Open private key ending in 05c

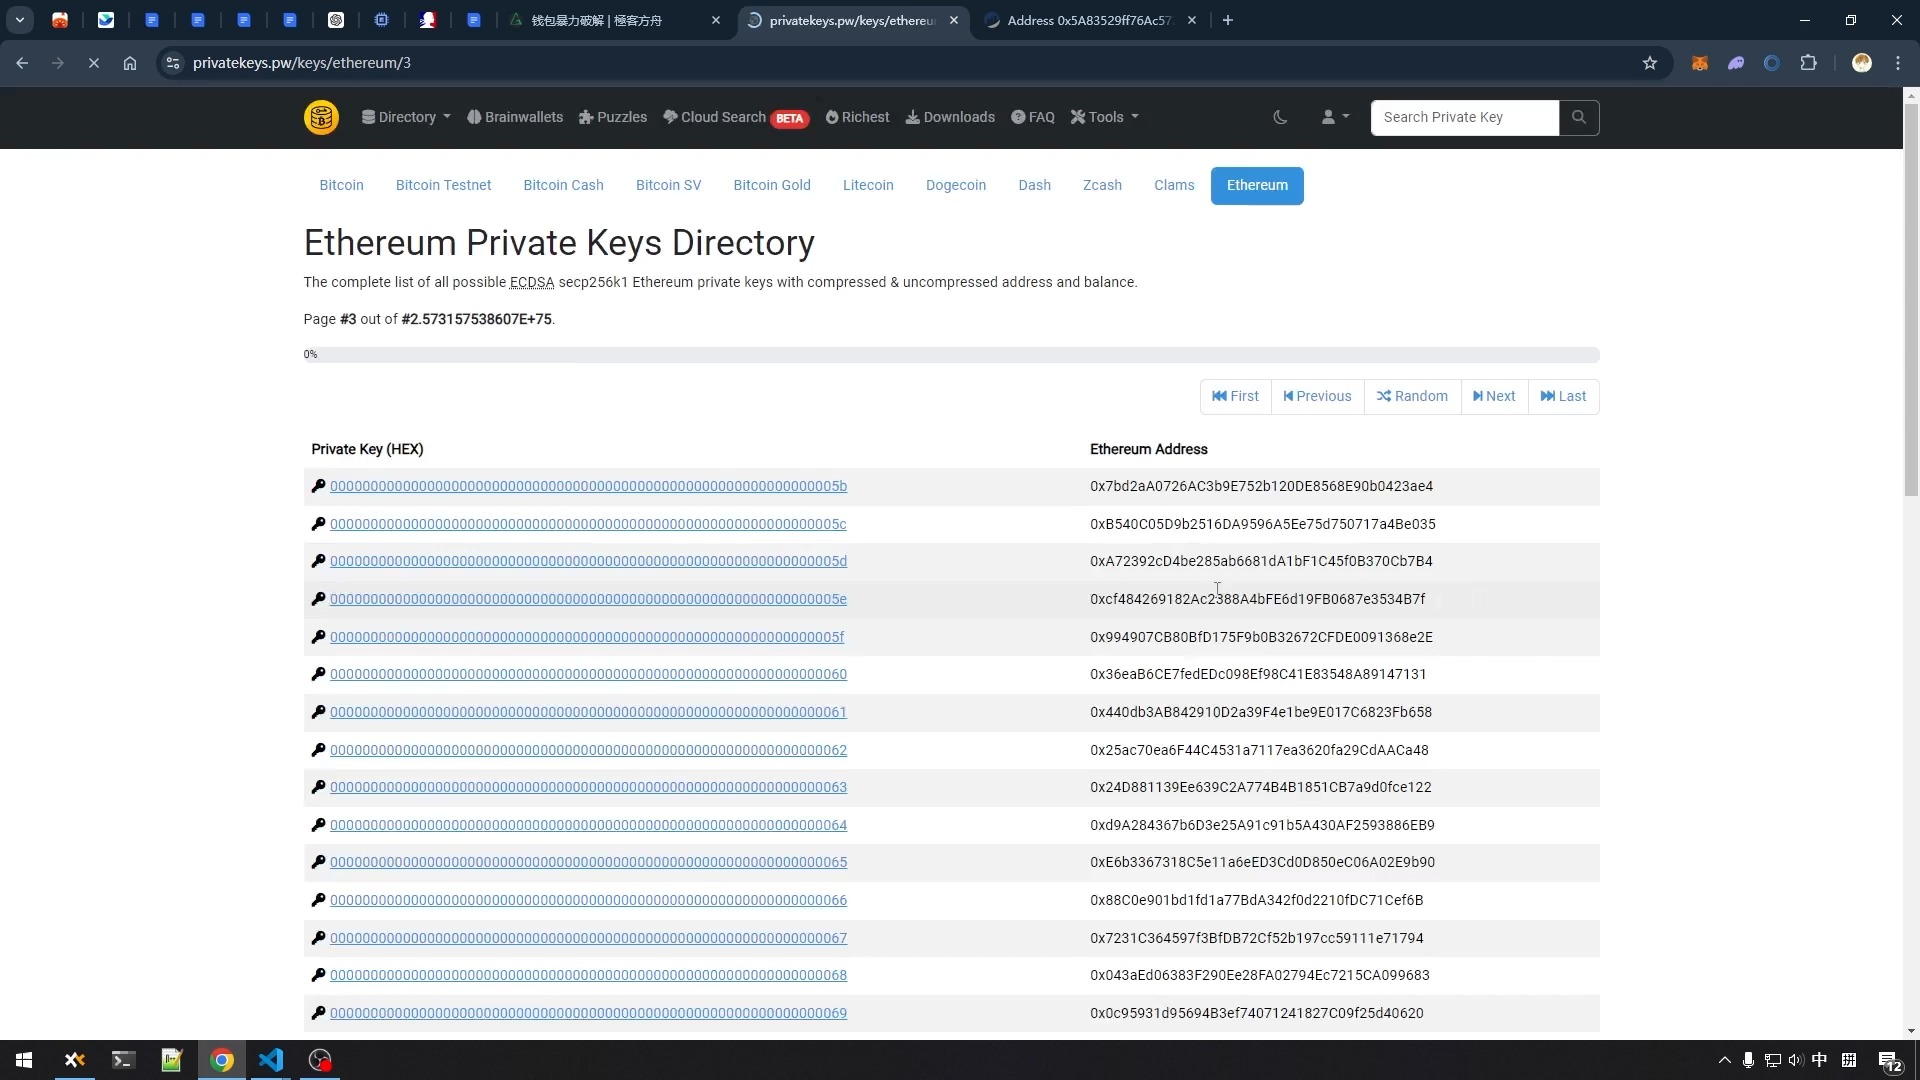(x=588, y=525)
